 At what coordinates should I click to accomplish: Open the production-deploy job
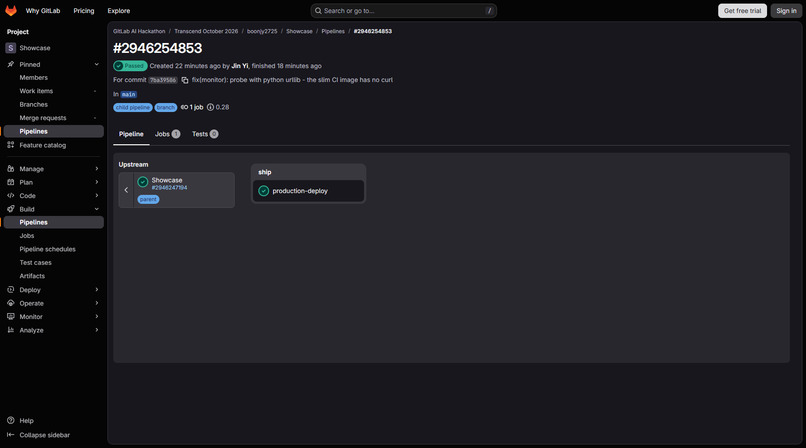[308, 191]
